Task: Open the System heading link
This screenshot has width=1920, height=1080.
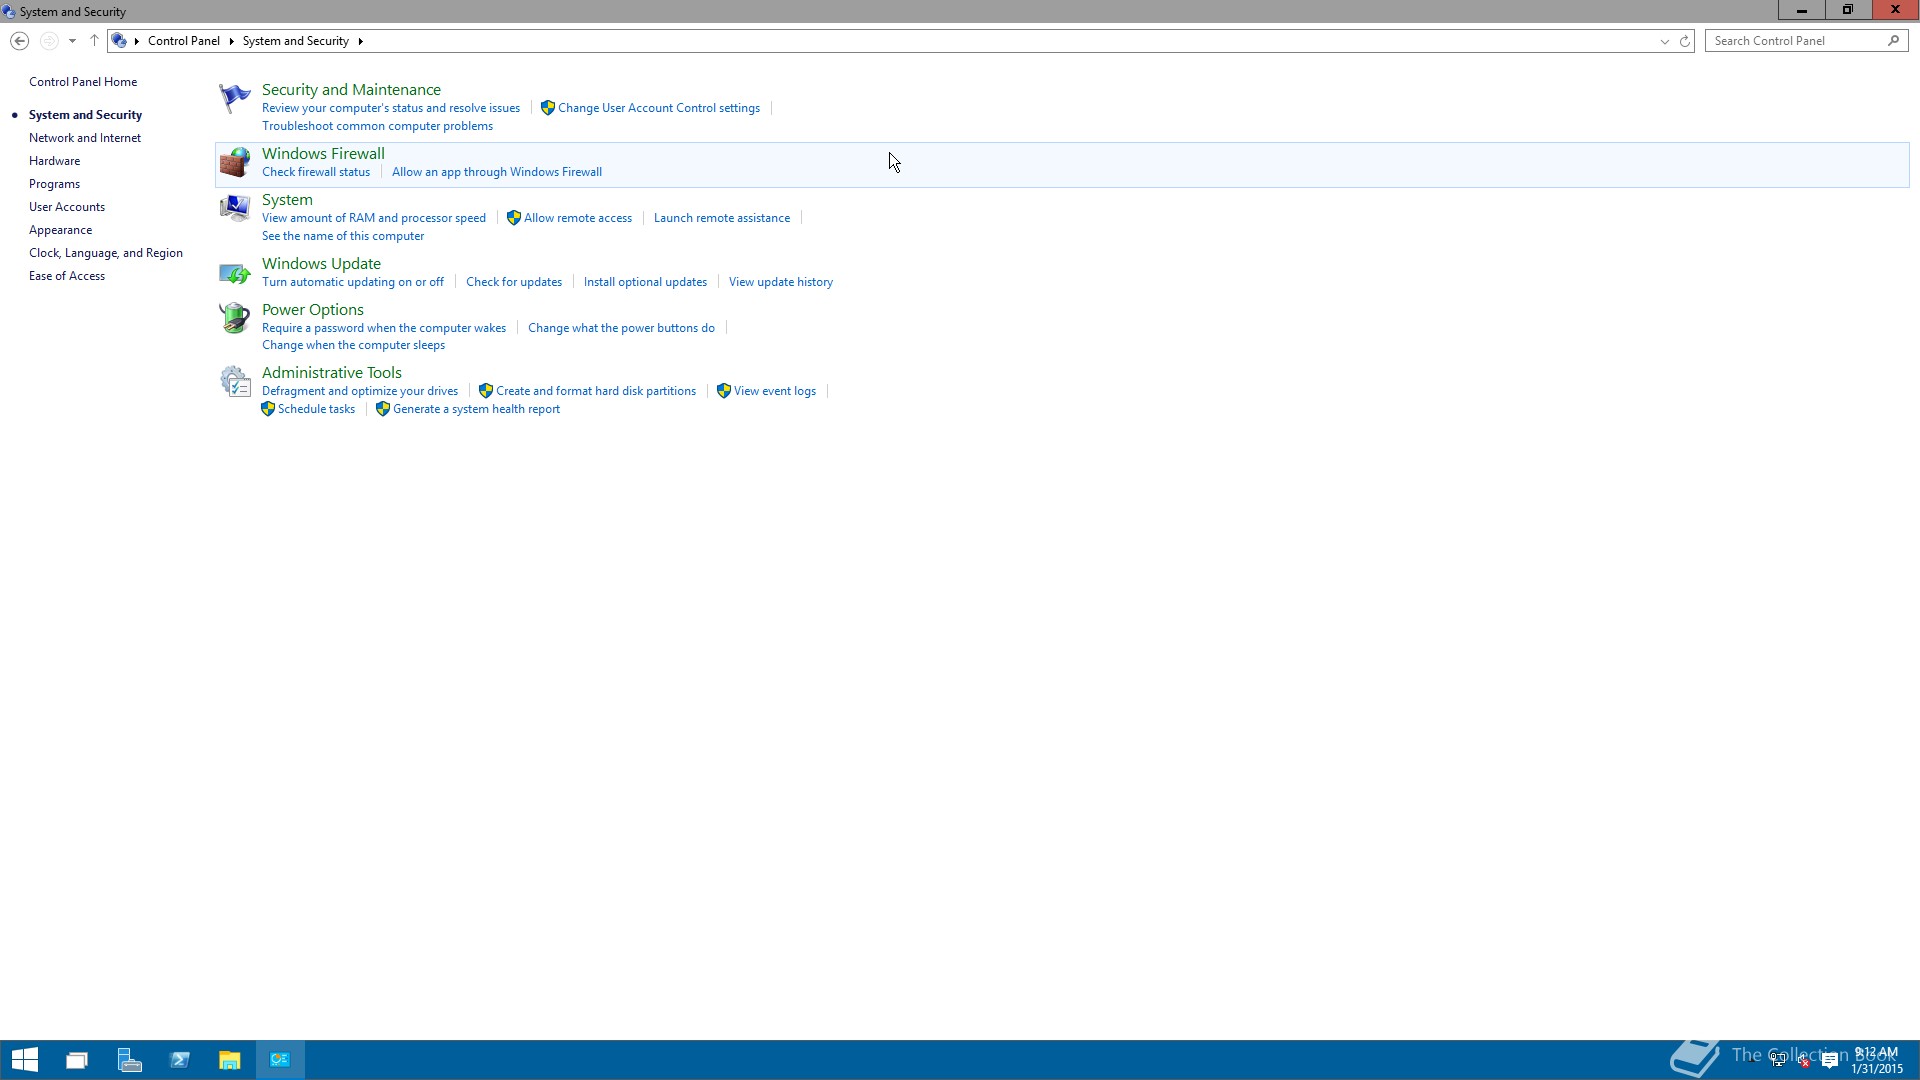Action: (287, 200)
